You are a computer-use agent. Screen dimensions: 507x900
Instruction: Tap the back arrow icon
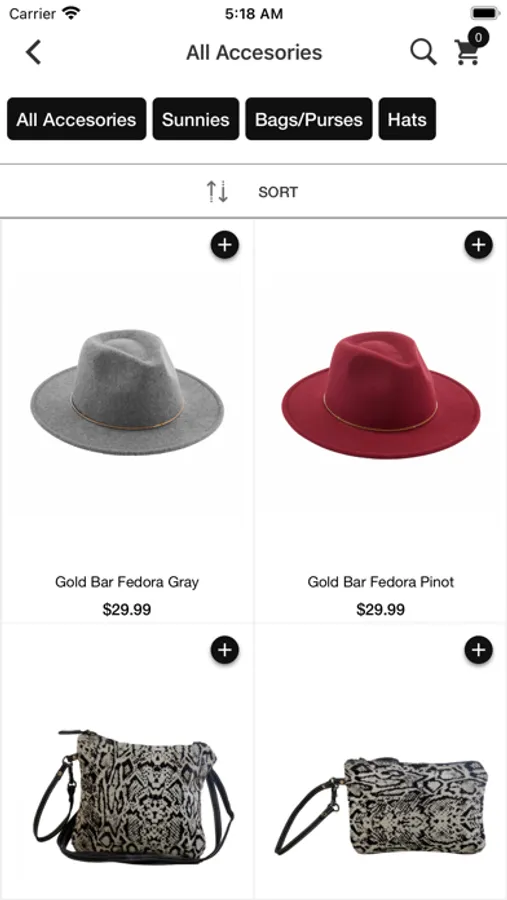[33, 52]
